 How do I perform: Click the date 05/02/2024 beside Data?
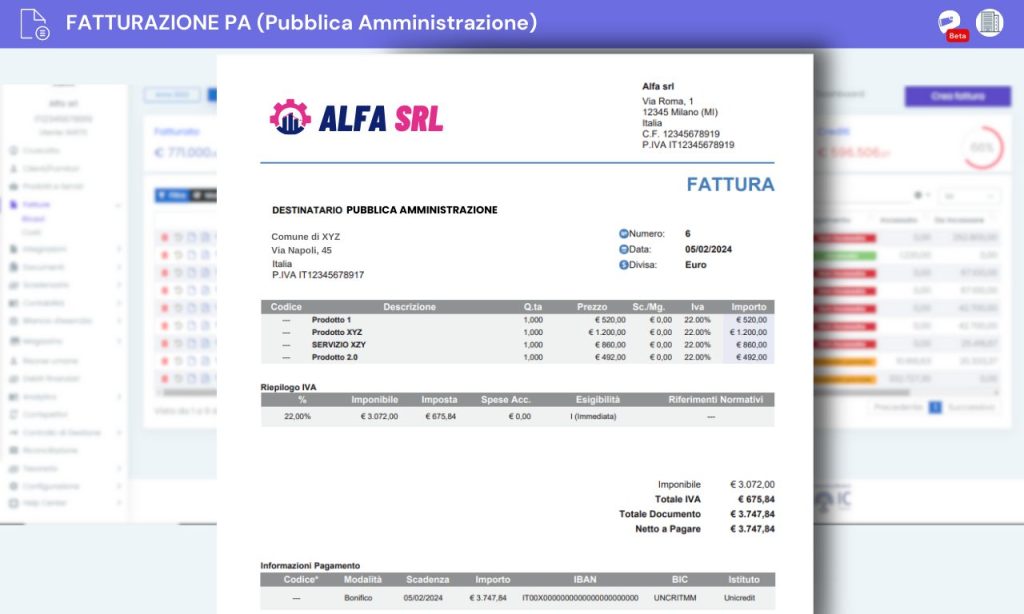coord(709,249)
